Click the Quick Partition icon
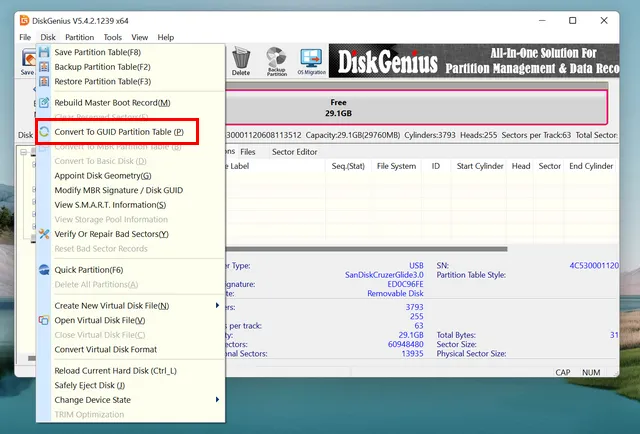The width and height of the screenshot is (640, 434). [x=44, y=269]
